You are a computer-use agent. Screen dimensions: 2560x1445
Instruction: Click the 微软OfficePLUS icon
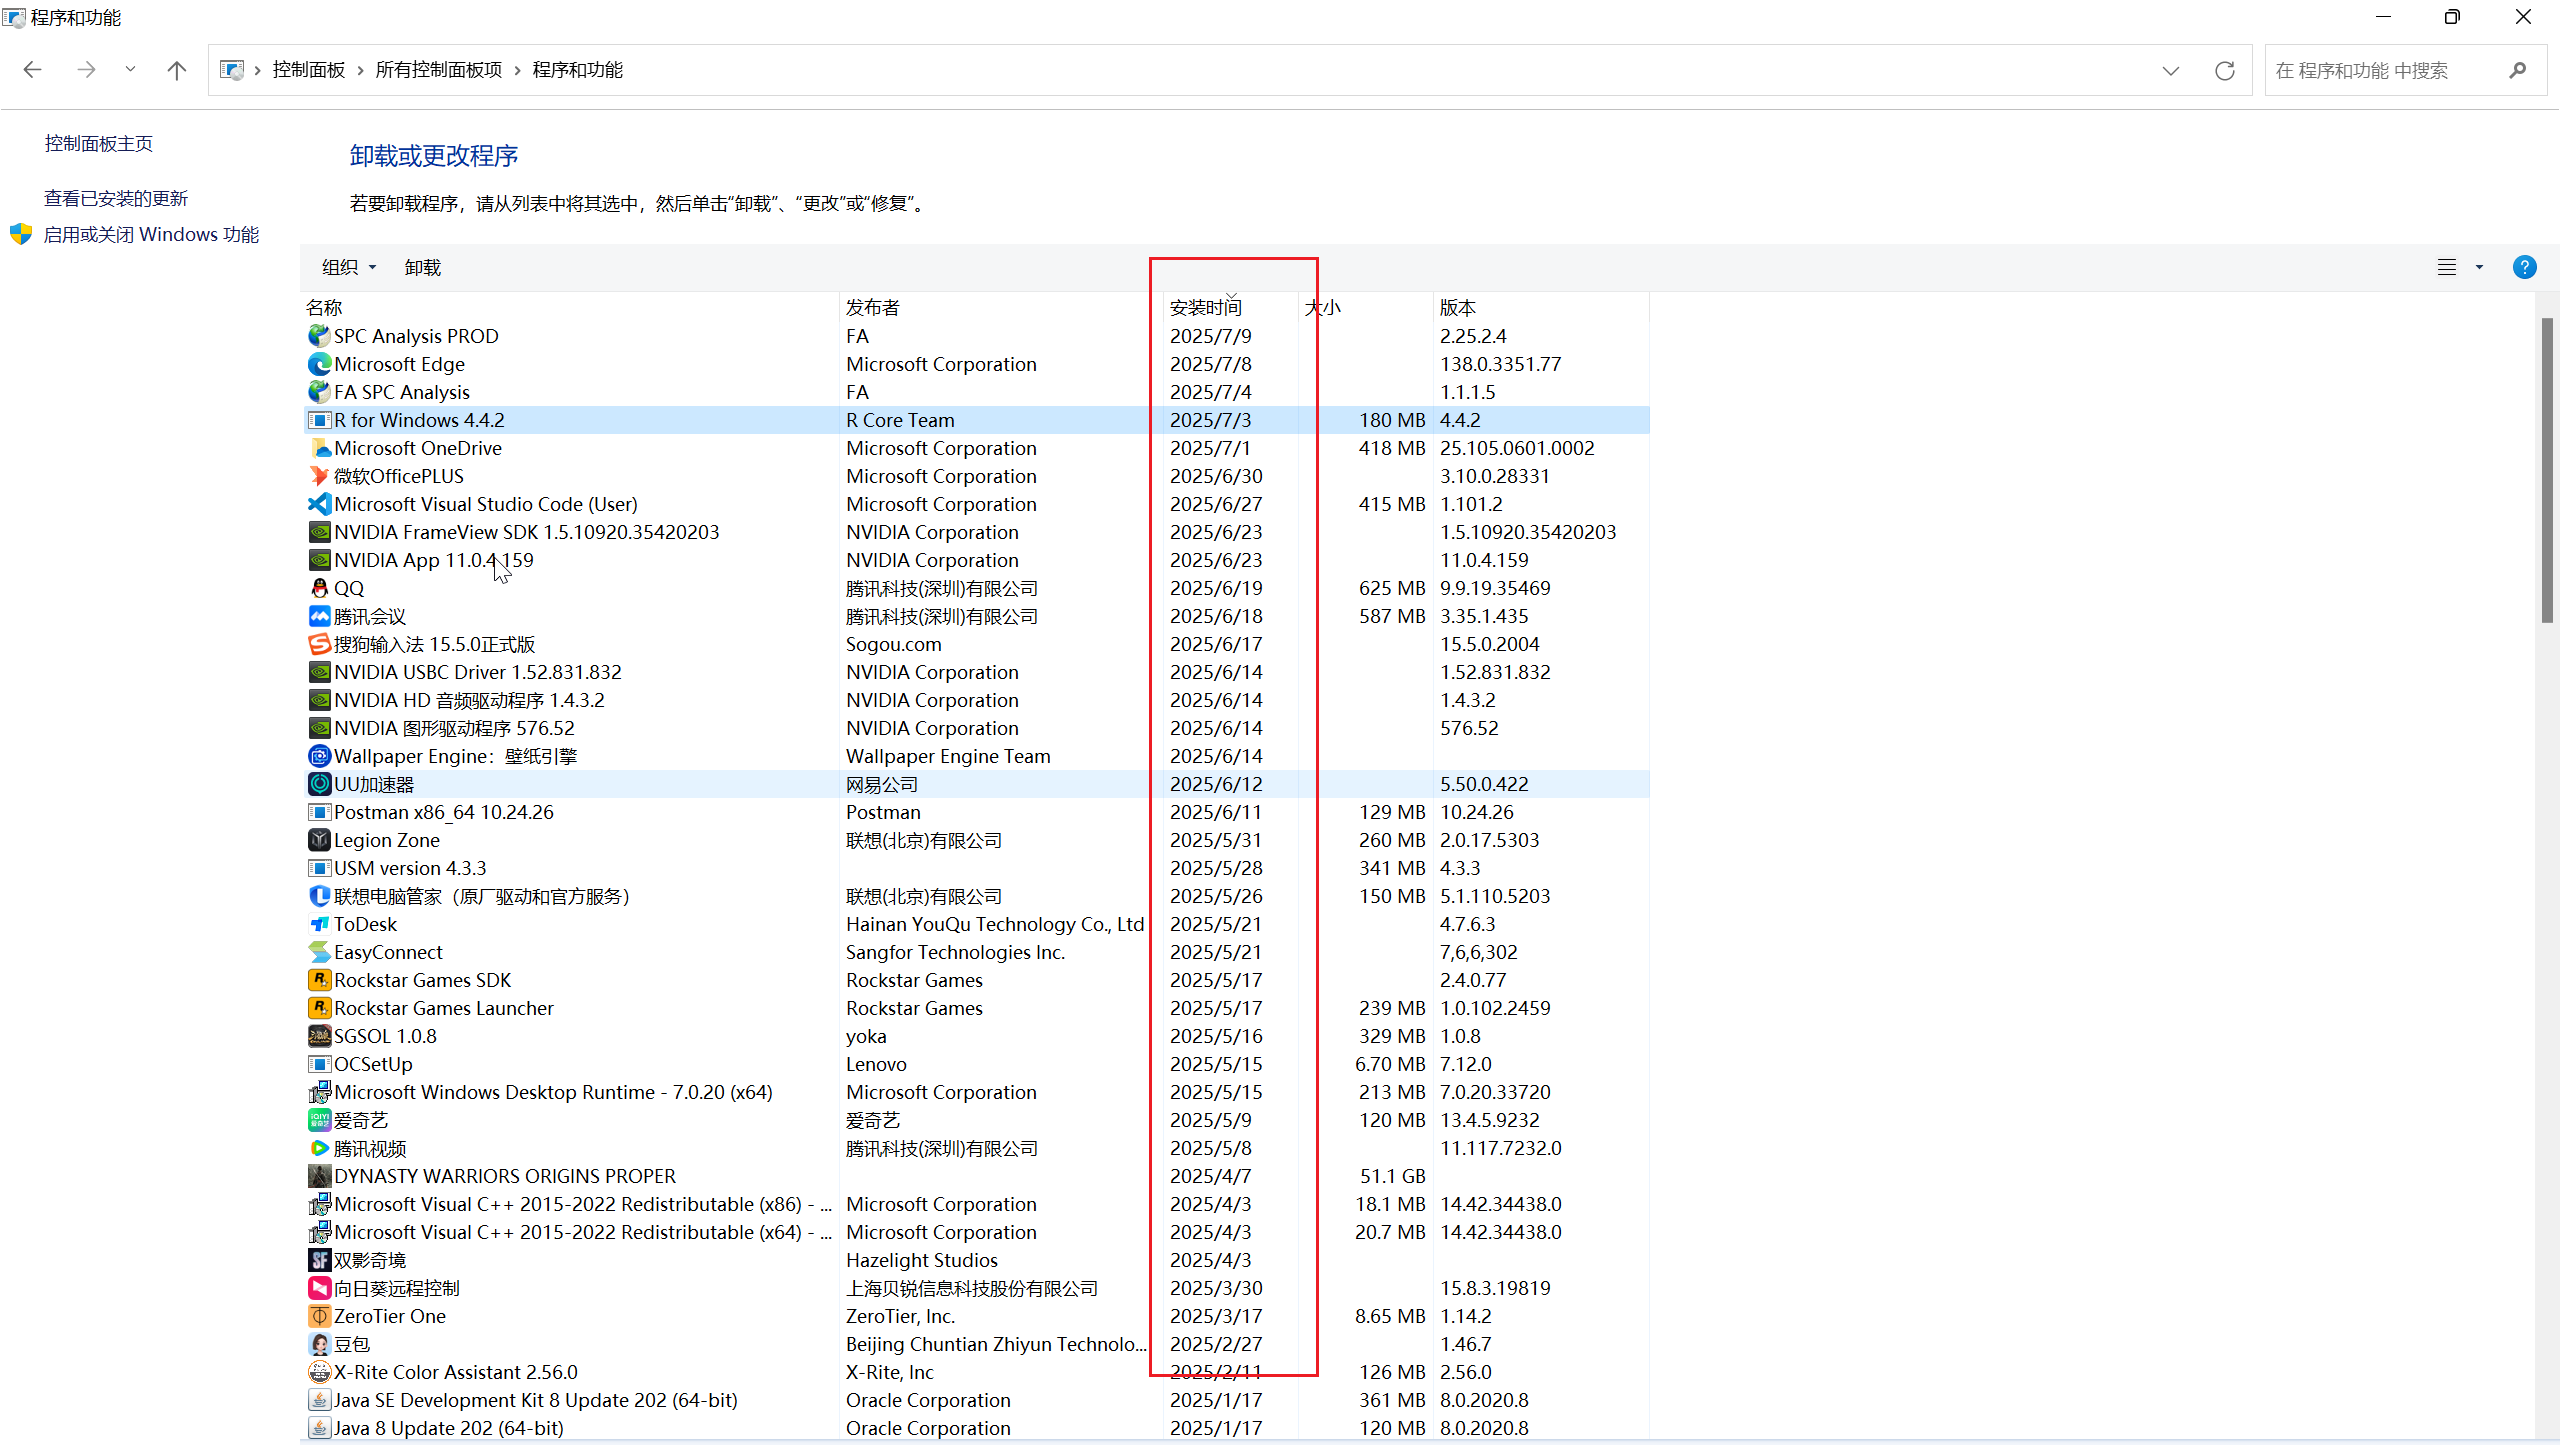pyautogui.click(x=319, y=476)
